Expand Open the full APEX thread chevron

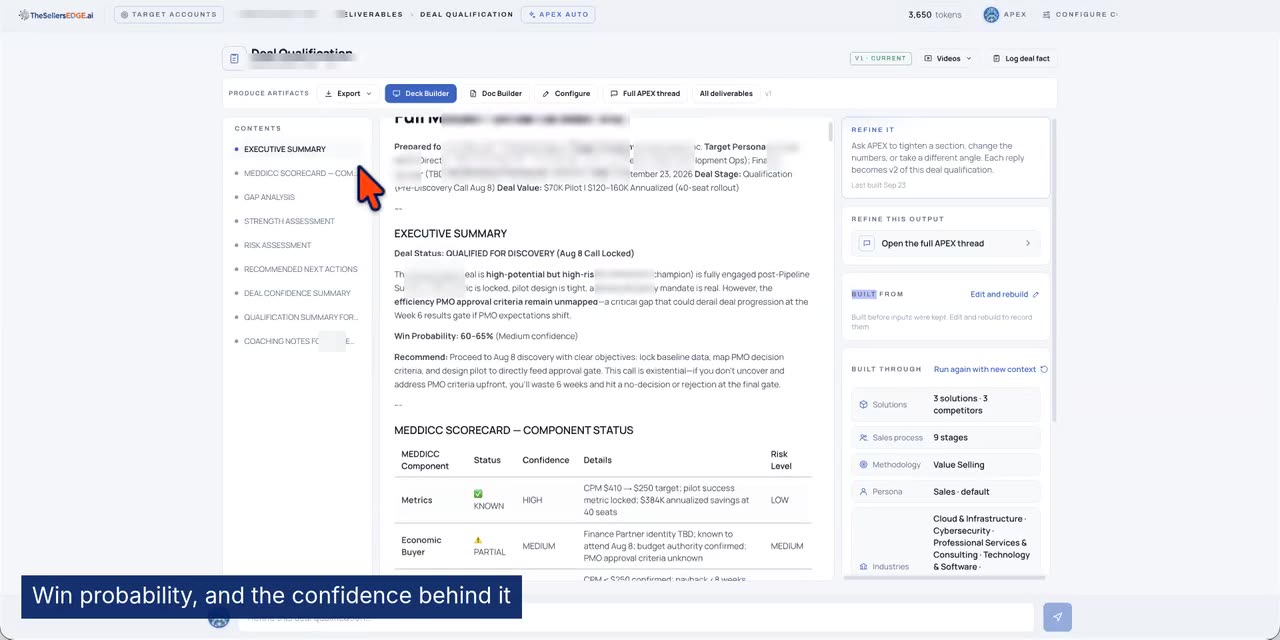point(1028,243)
